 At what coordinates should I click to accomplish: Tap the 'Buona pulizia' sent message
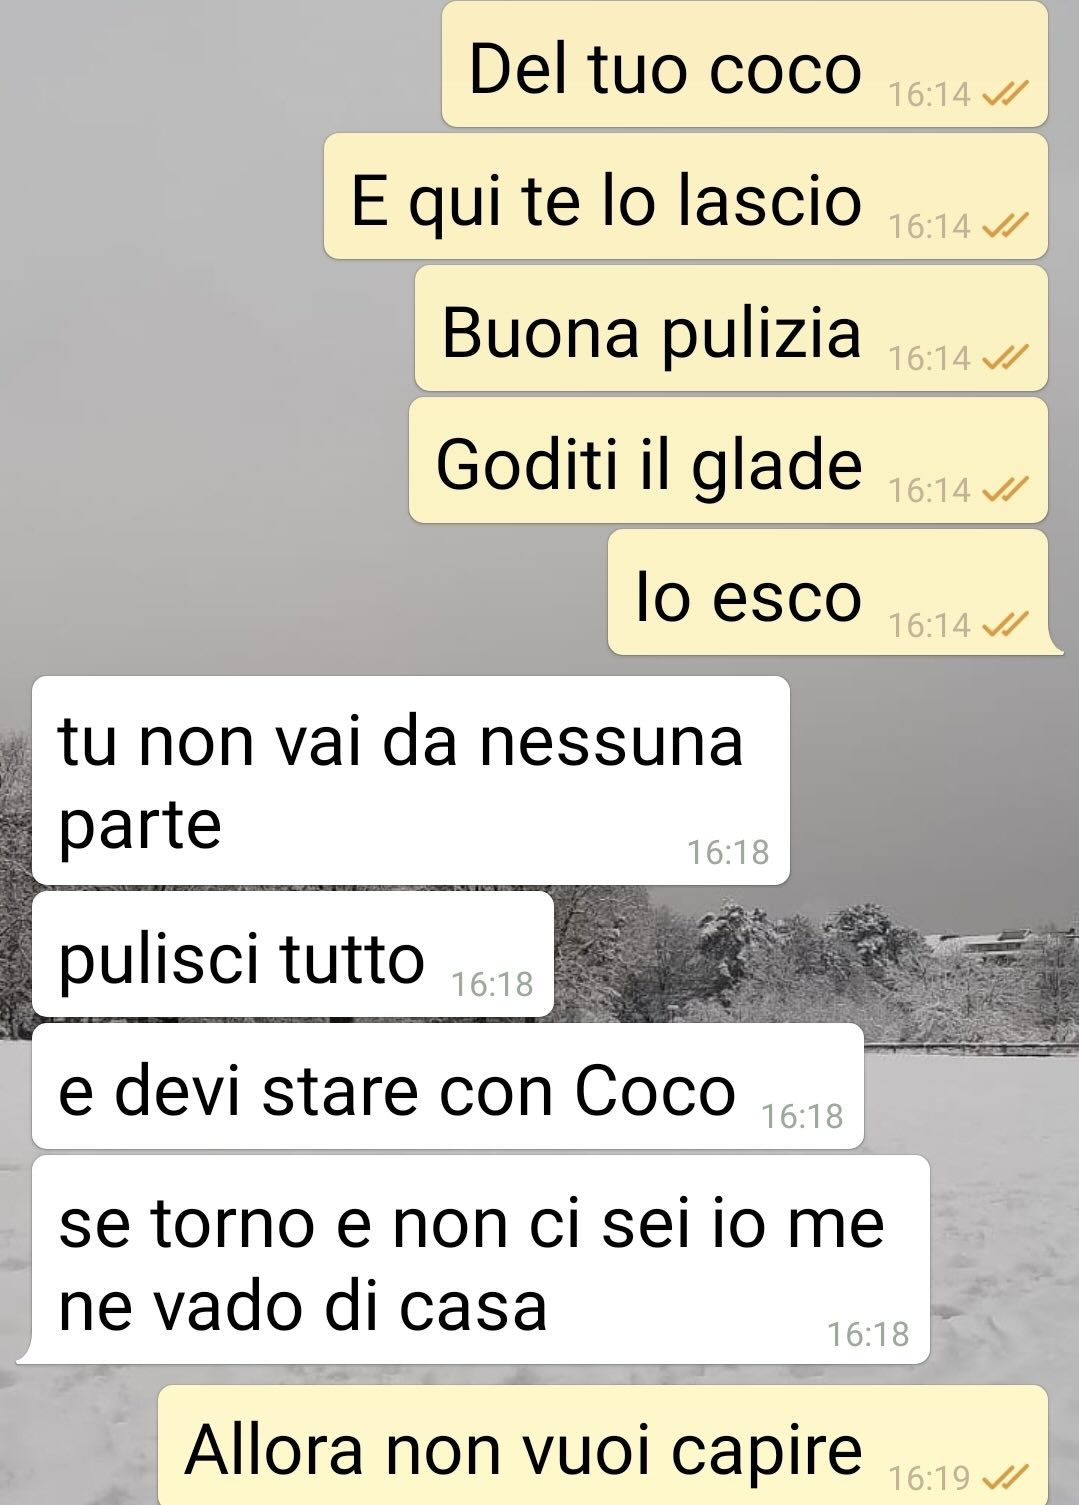(731, 328)
